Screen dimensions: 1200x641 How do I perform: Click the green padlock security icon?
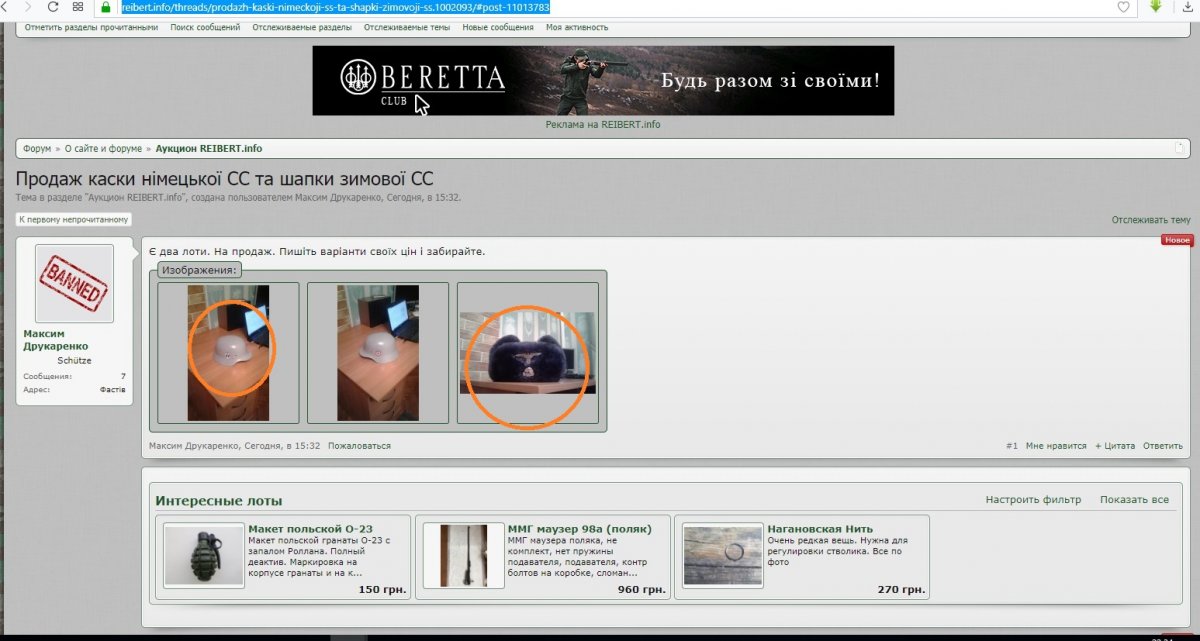pos(105,7)
